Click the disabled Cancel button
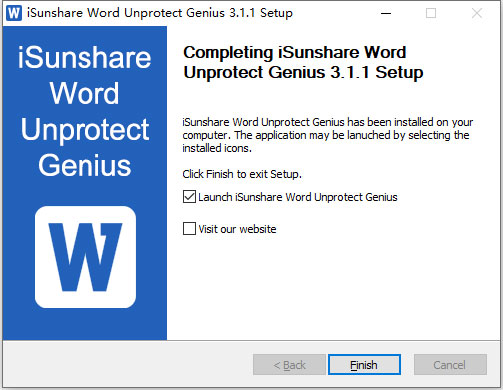 [x=450, y=365]
